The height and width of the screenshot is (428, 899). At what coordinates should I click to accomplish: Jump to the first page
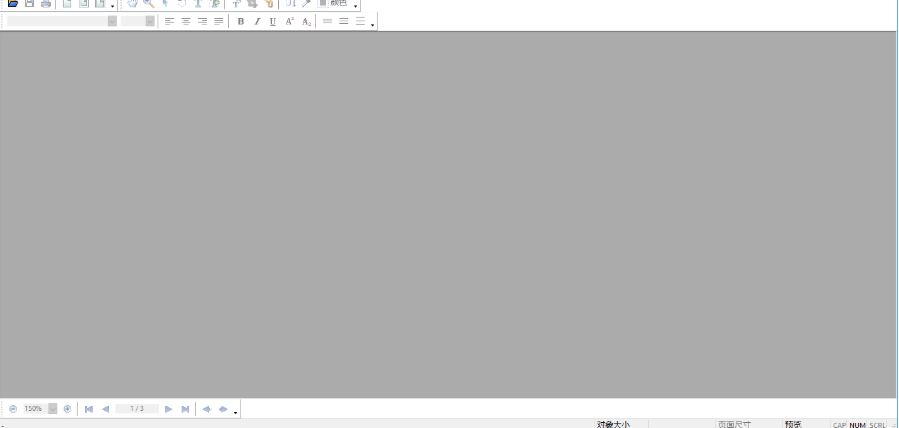click(x=89, y=409)
